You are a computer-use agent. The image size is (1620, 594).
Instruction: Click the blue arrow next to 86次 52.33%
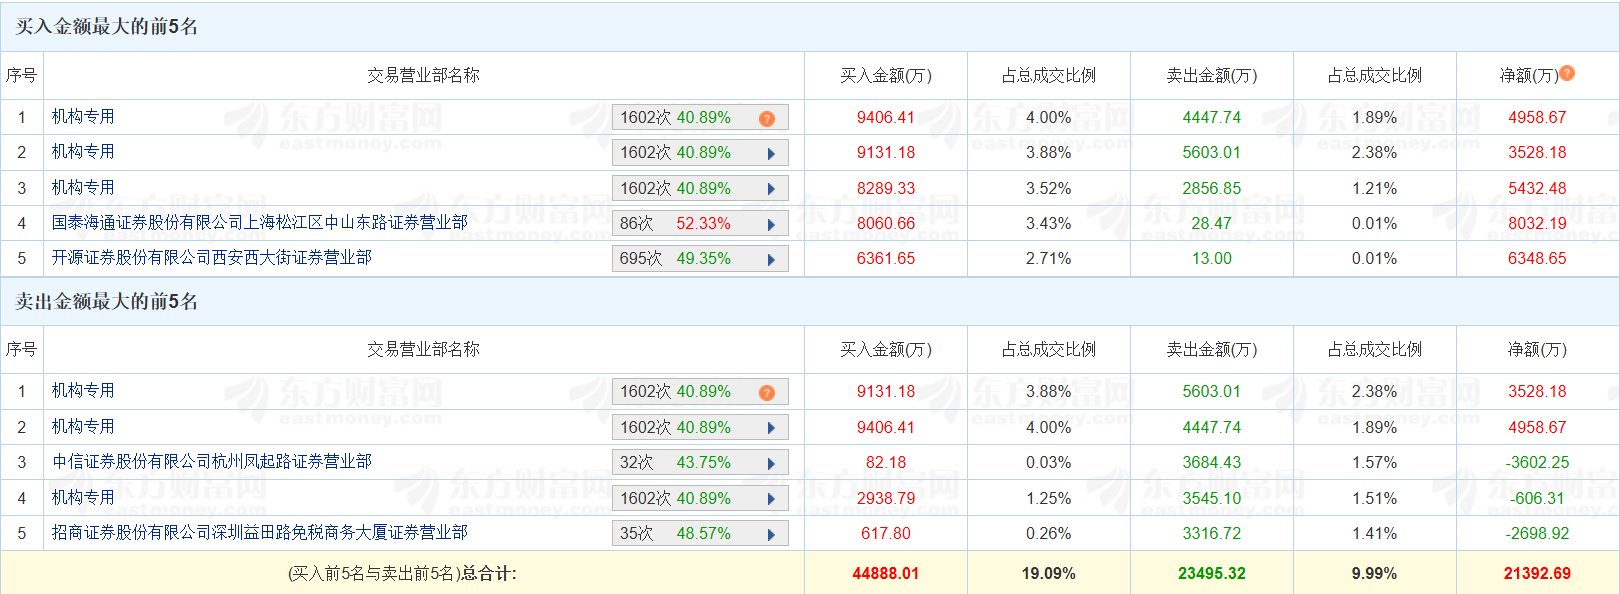[x=771, y=224]
